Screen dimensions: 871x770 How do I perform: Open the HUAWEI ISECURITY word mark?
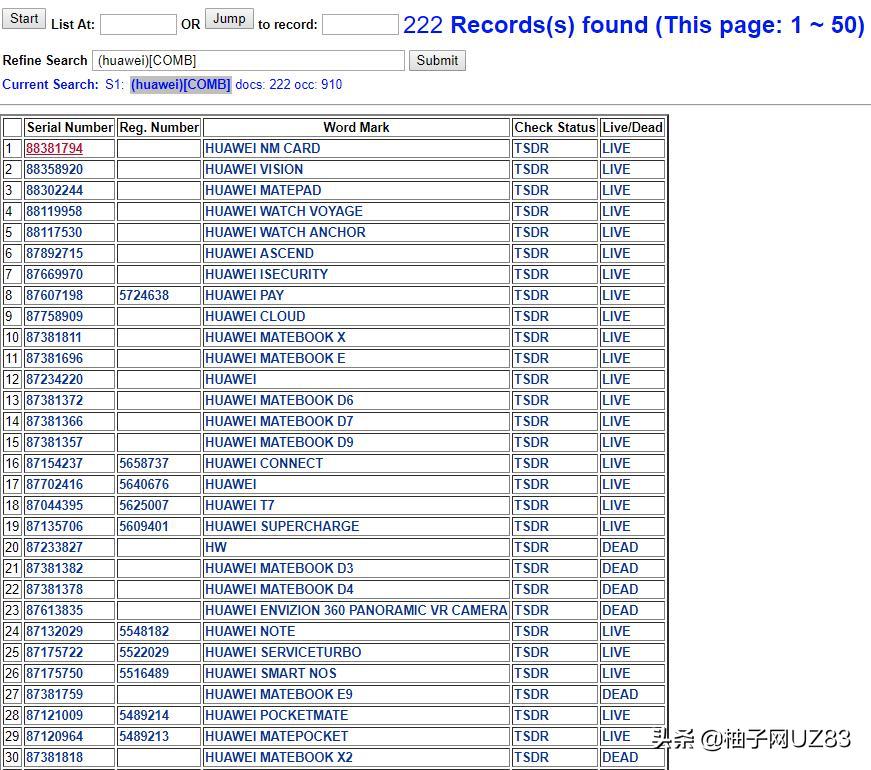tap(266, 274)
